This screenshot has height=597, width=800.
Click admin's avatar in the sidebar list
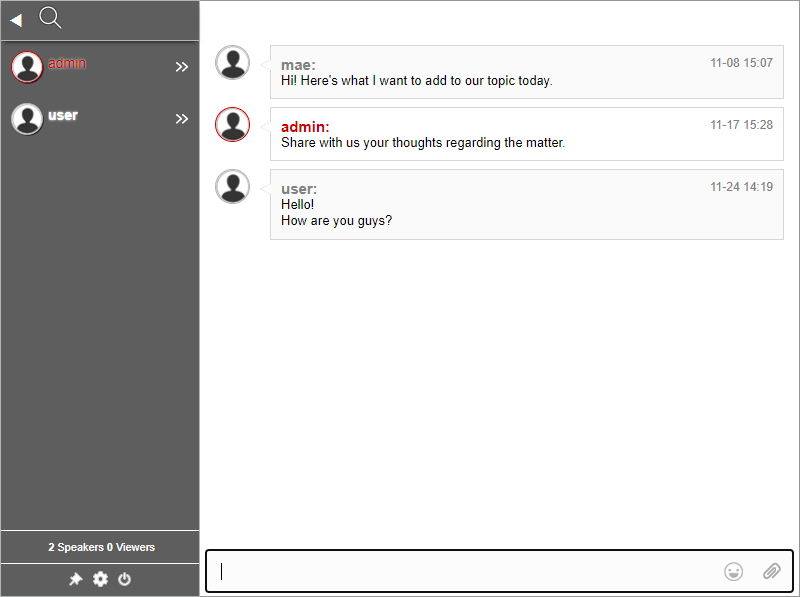pyautogui.click(x=27, y=67)
